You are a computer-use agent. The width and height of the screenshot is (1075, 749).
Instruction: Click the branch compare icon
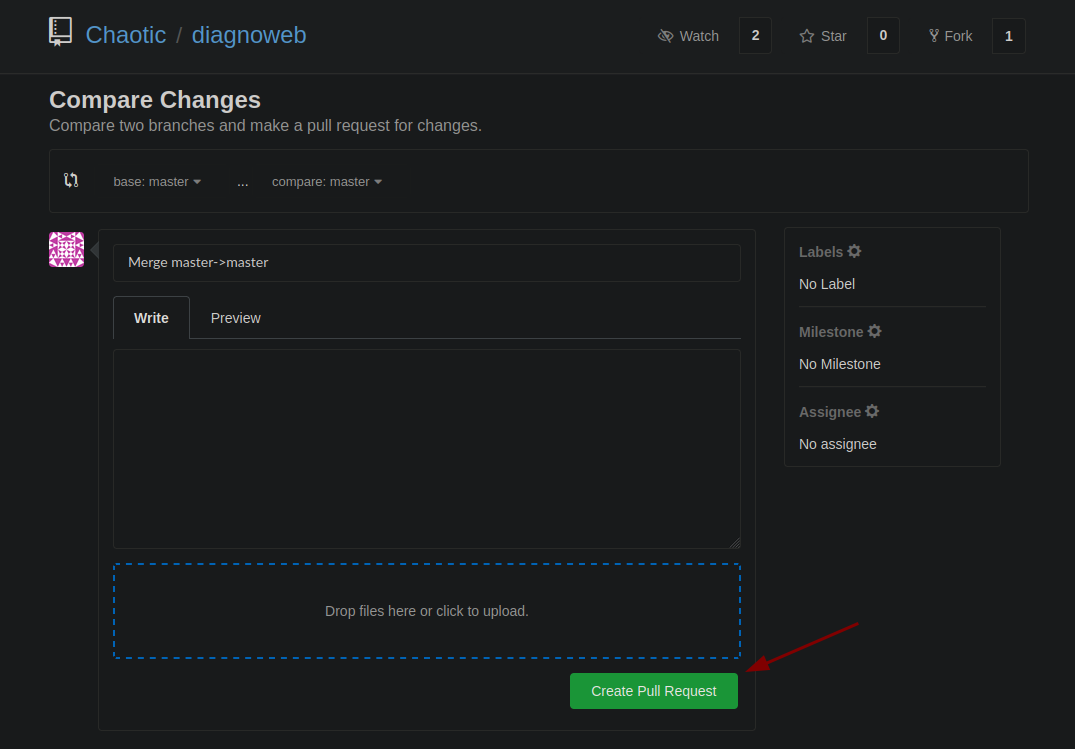tap(71, 180)
